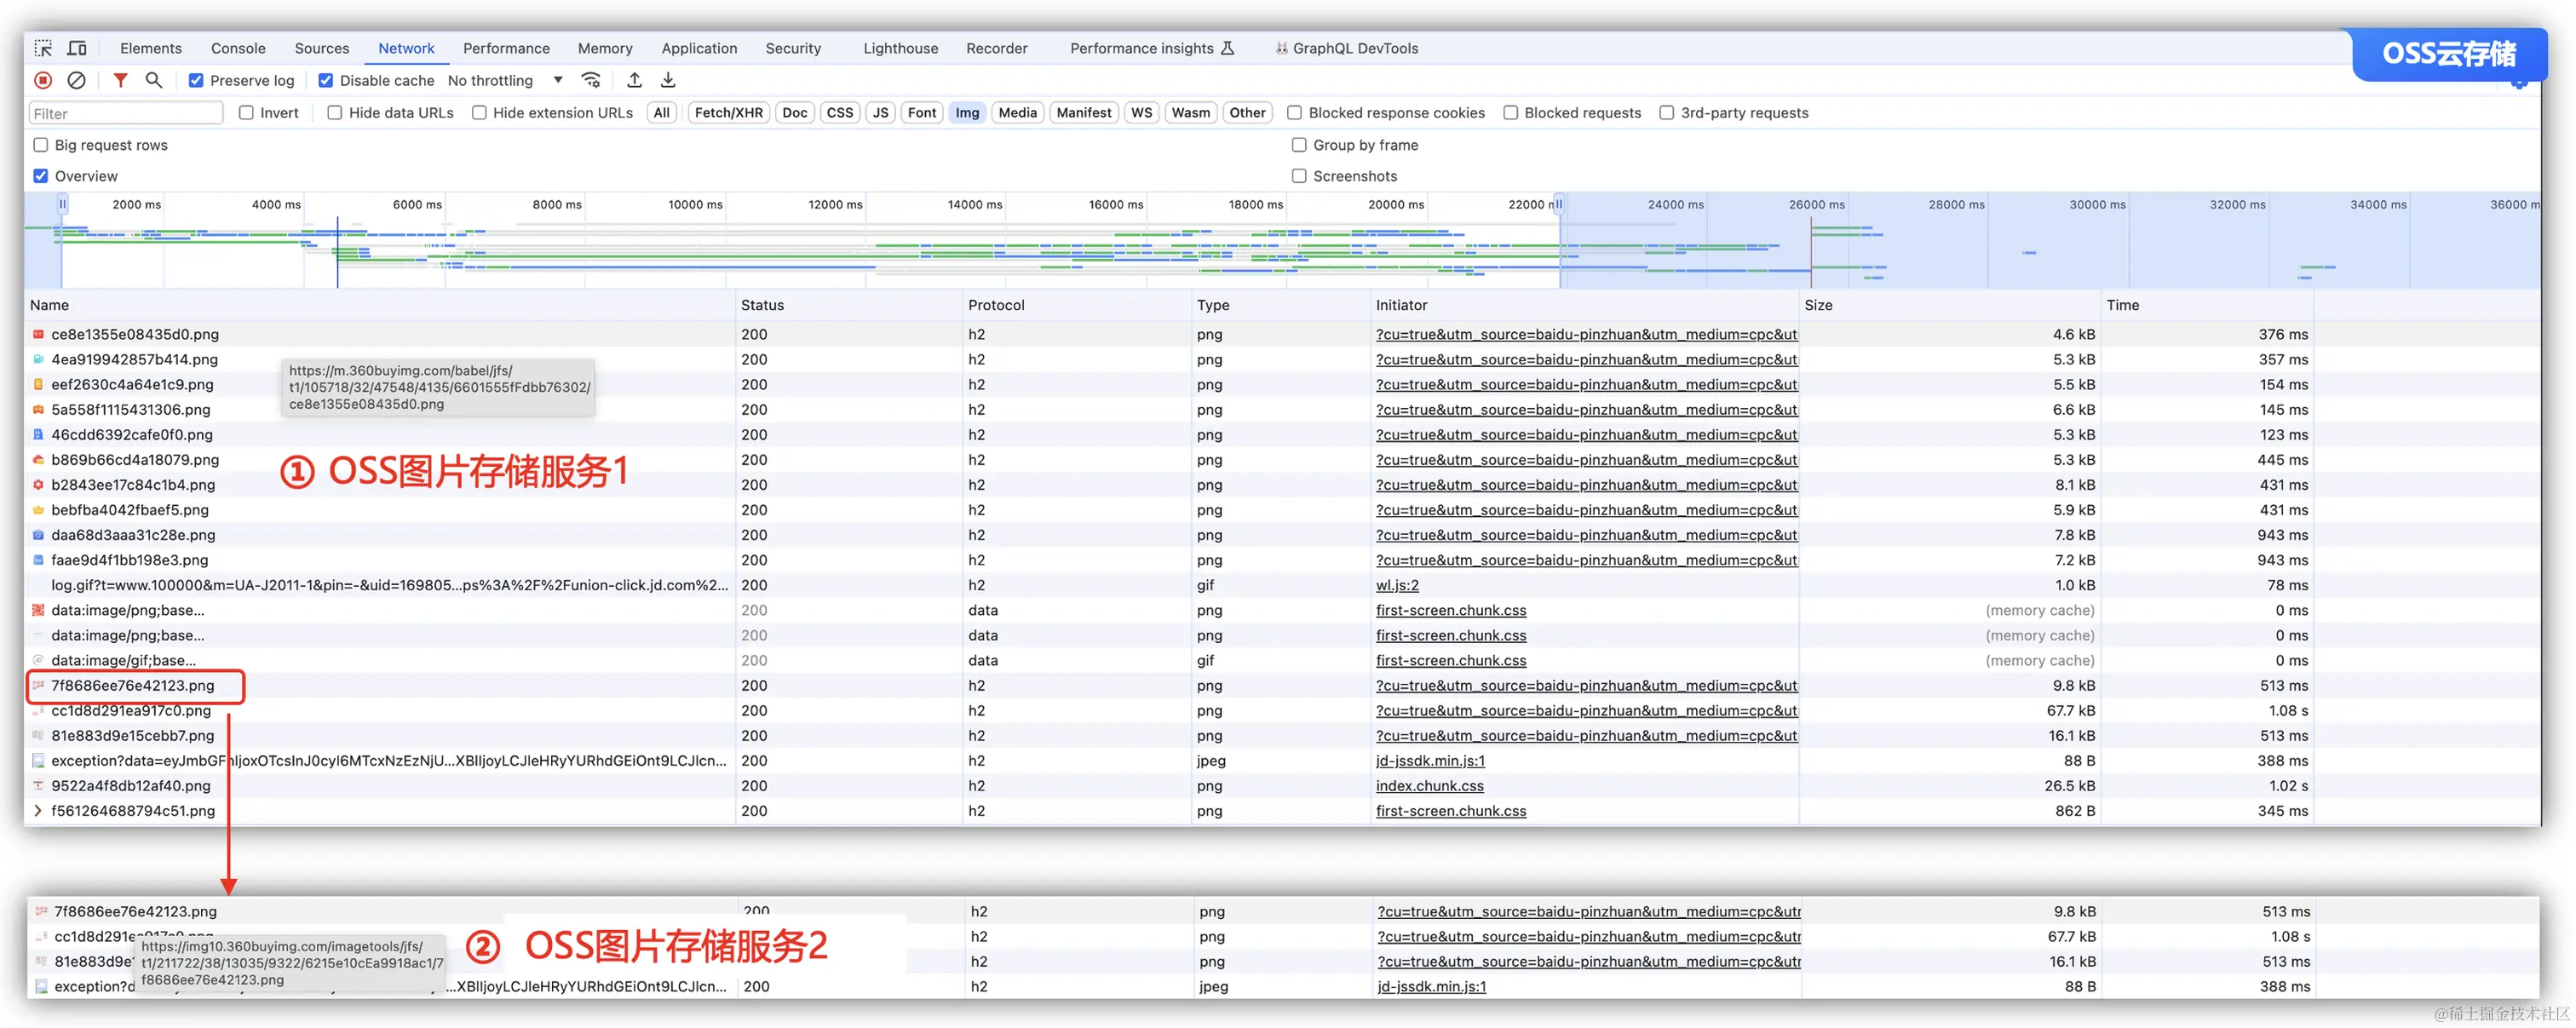Open the Sources tab
The height and width of the screenshot is (1028, 2576).
click(x=322, y=48)
